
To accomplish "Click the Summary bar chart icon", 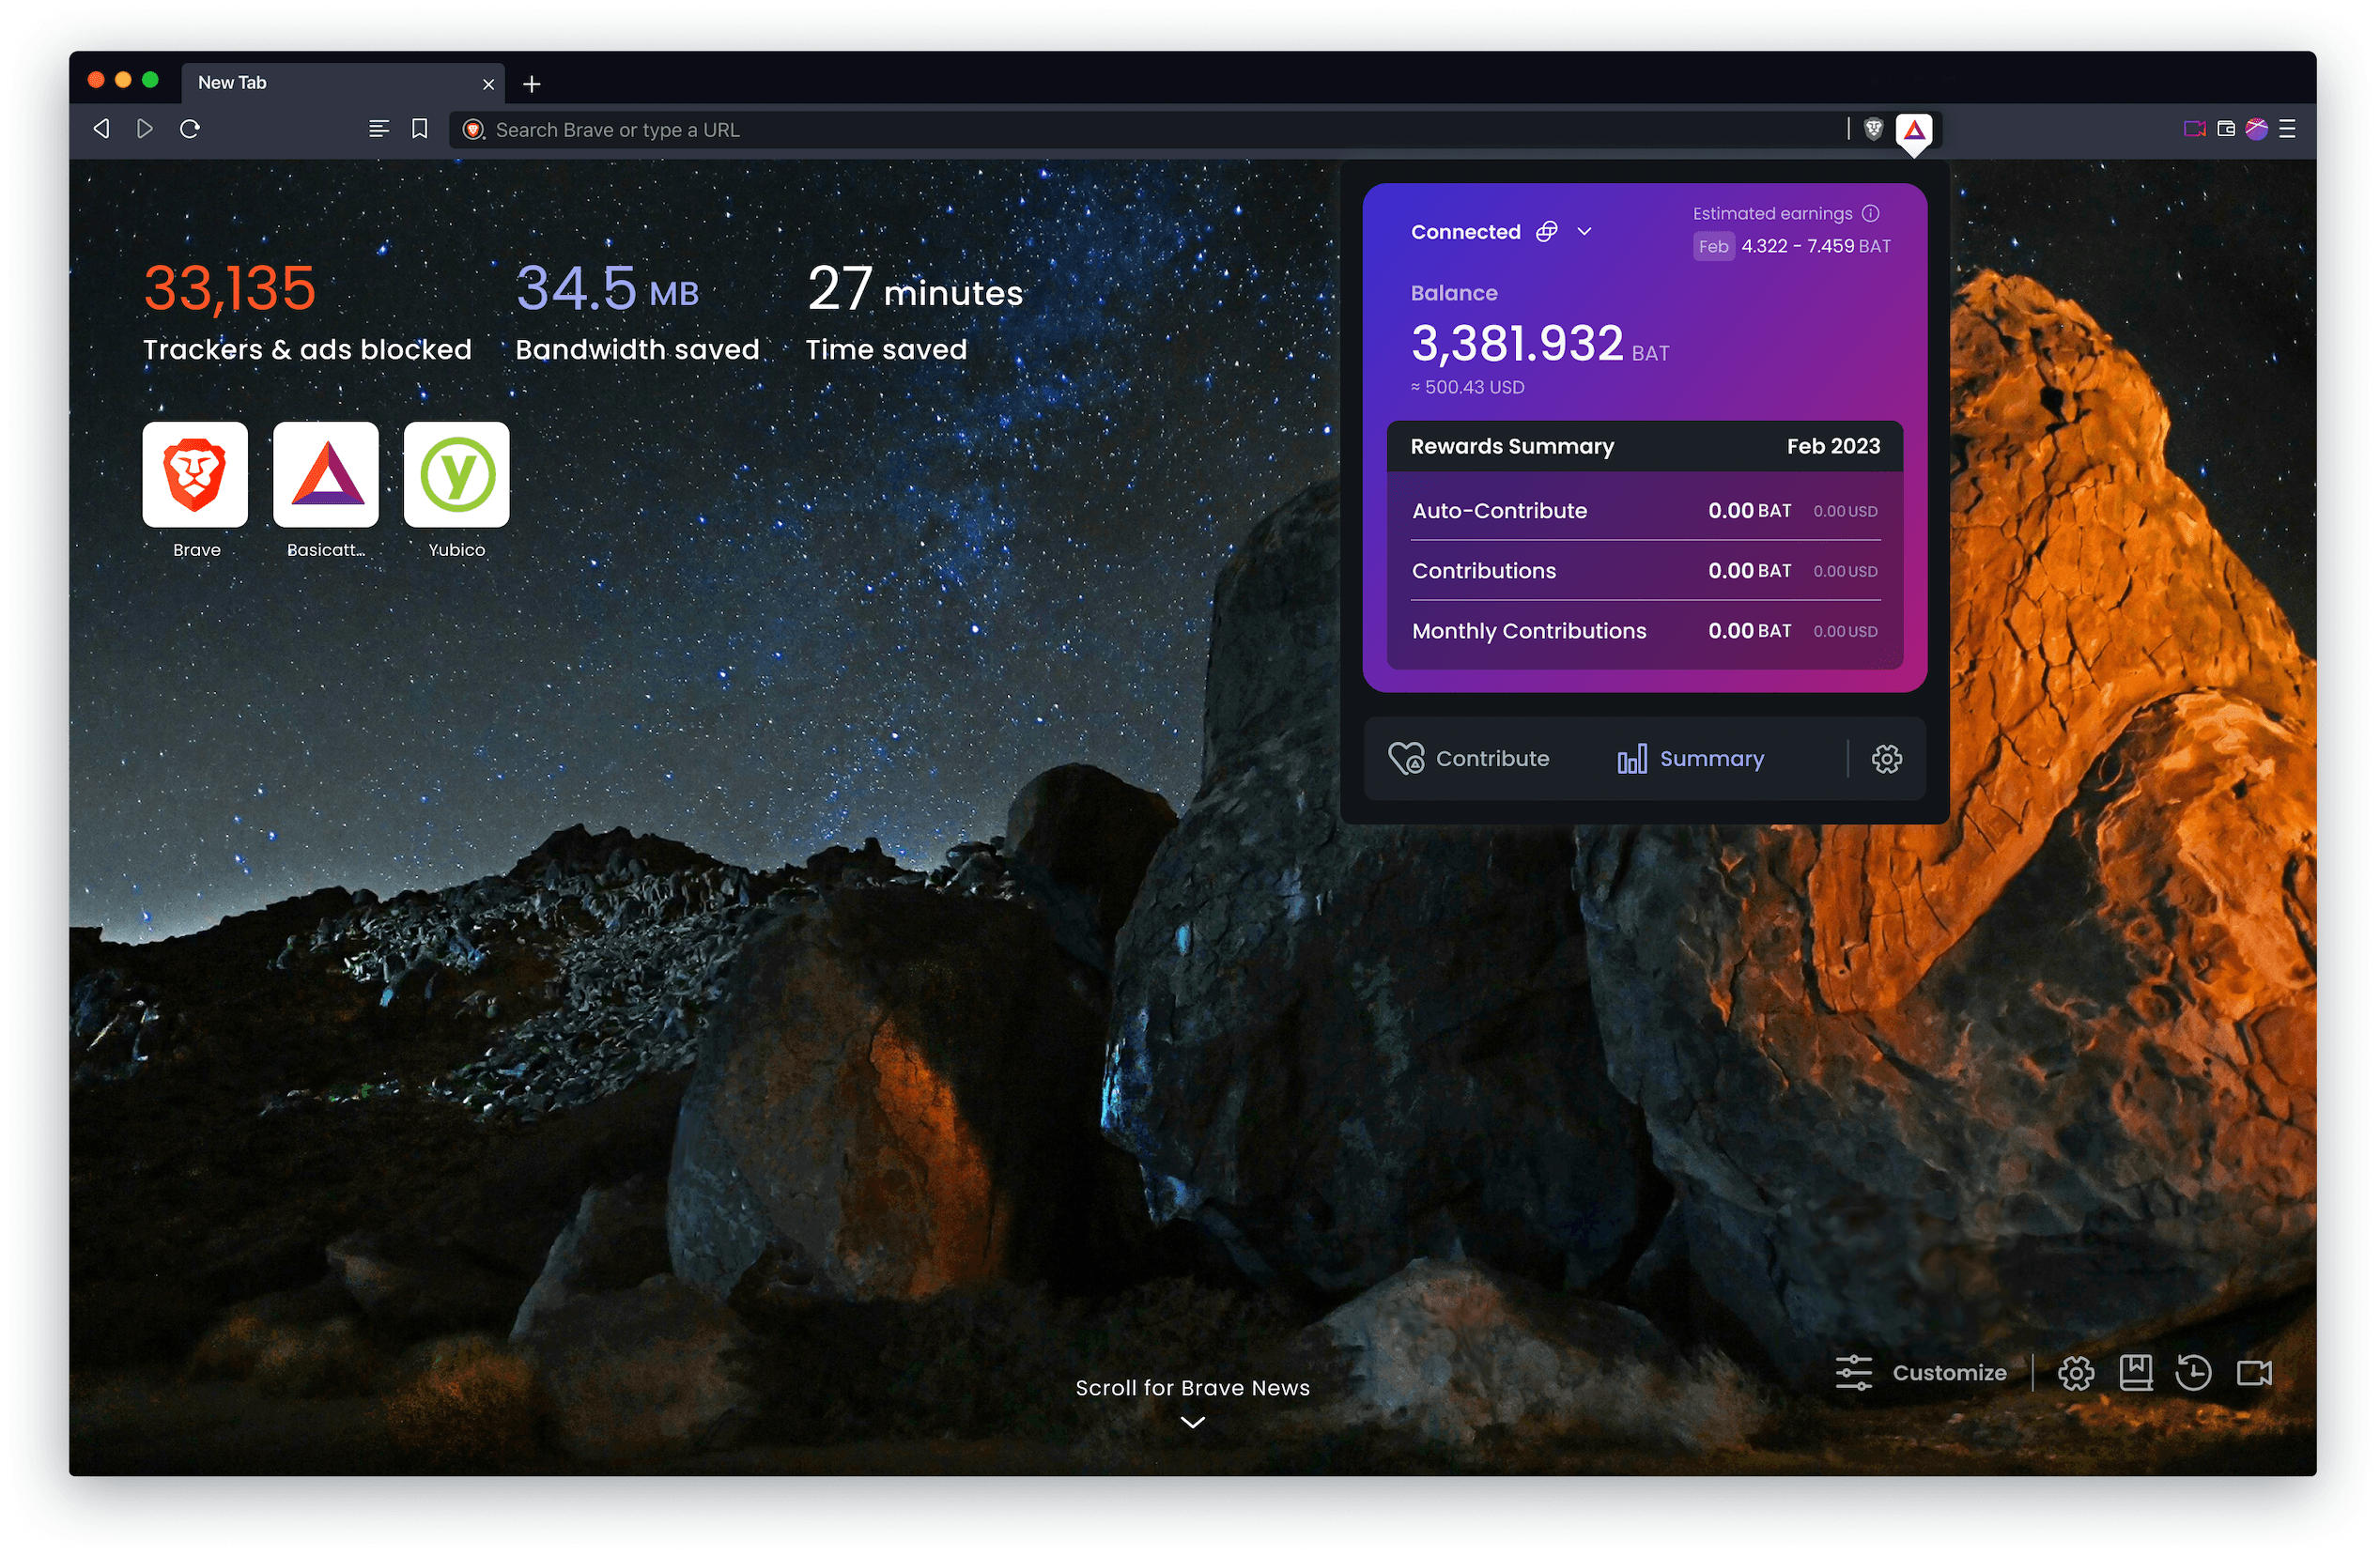I will pyautogui.click(x=1633, y=757).
